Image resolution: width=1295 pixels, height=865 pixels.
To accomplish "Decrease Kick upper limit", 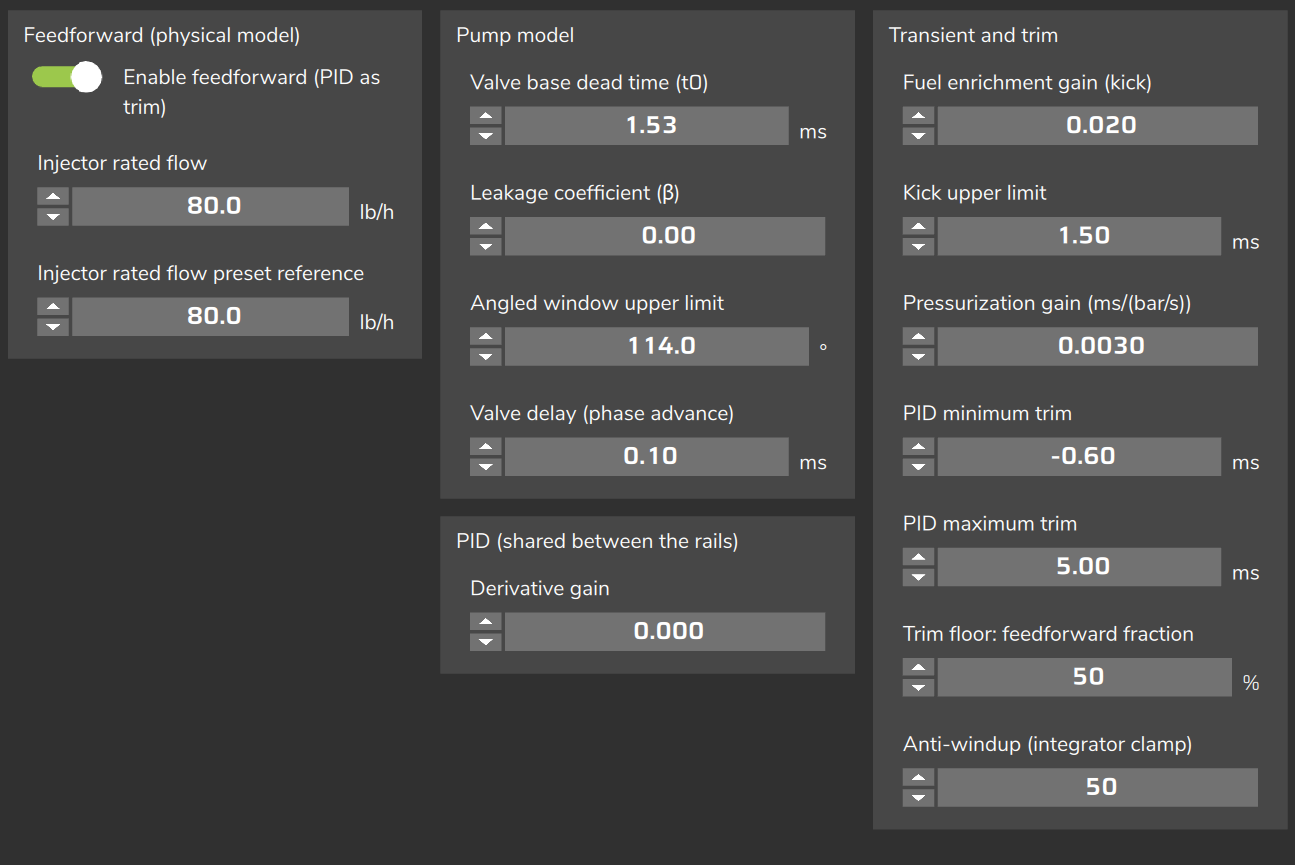I will point(919,245).
